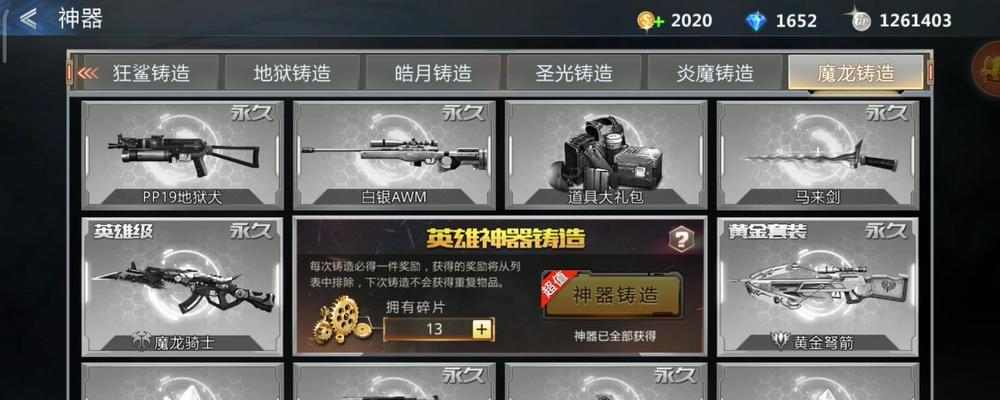Open the 道具大礼包 item card
Viewport: 1000px width, 400px height.
pyautogui.click(x=606, y=155)
